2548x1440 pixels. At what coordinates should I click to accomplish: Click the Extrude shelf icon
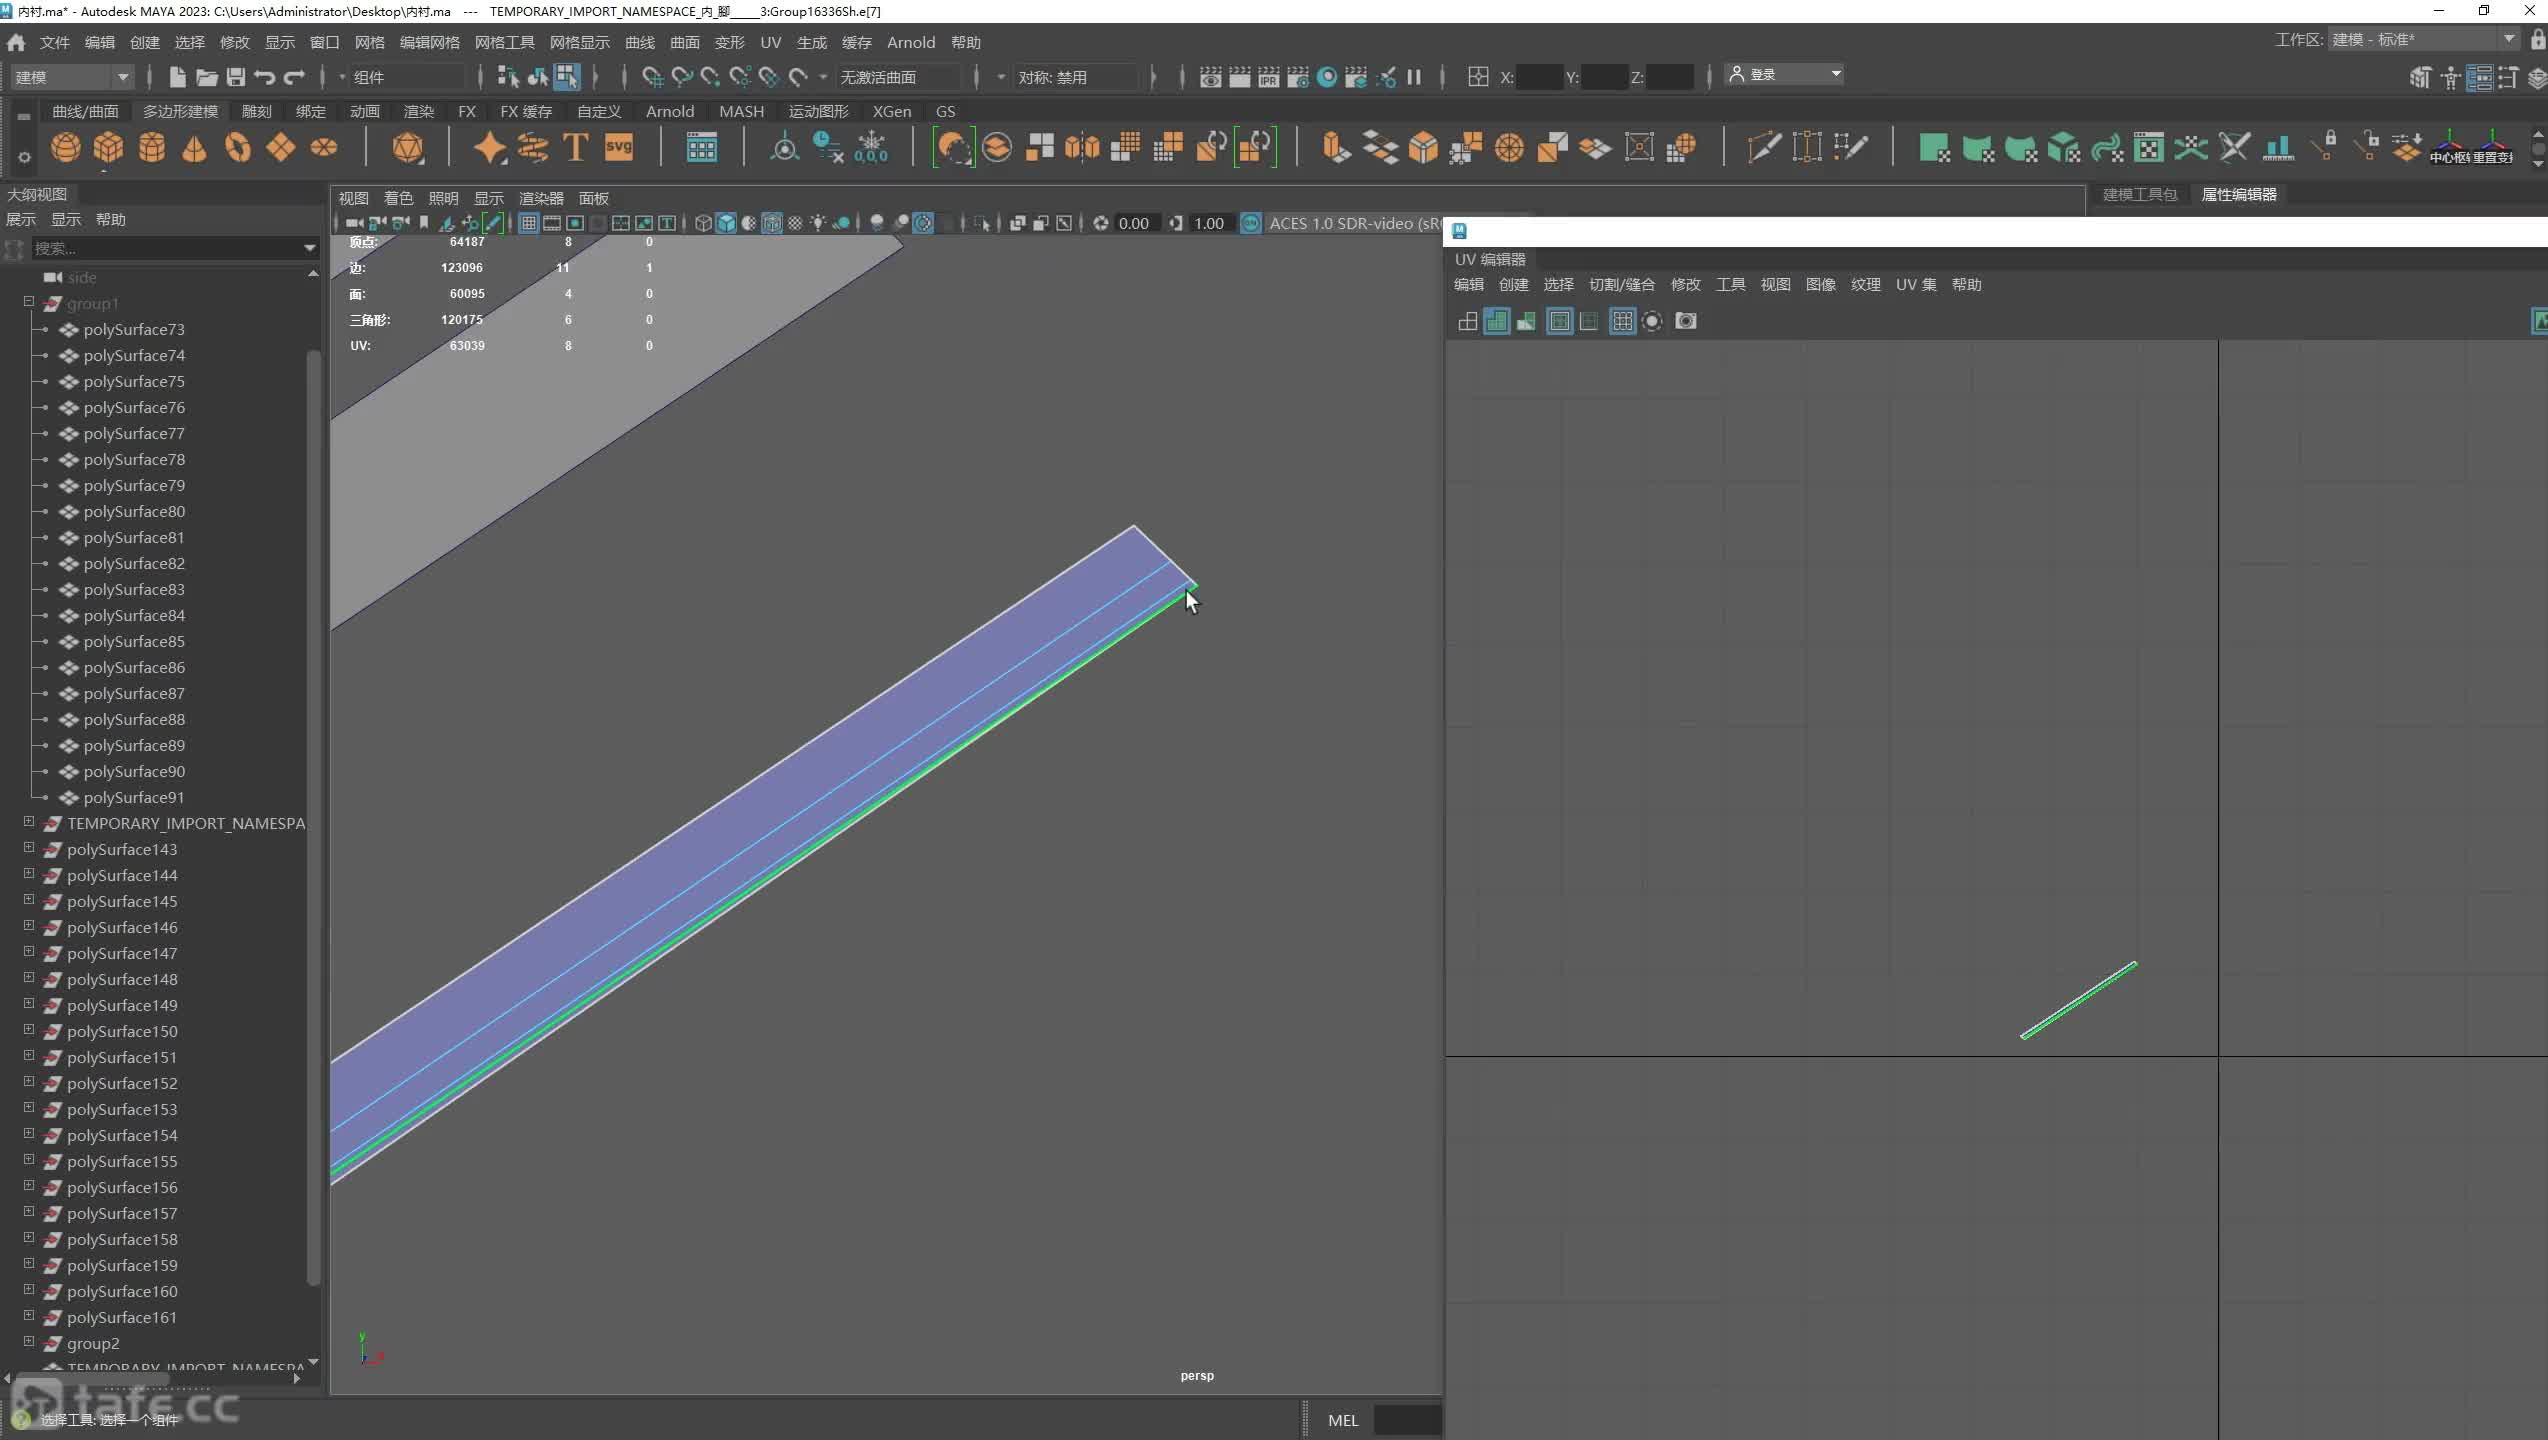[1336, 148]
